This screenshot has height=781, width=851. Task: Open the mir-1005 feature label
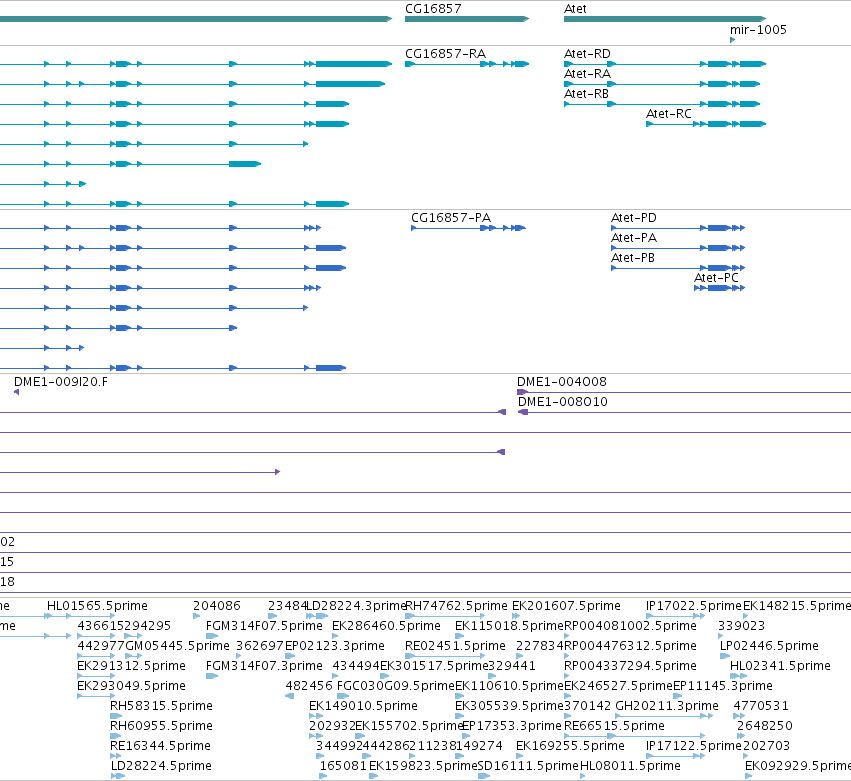[x=758, y=30]
